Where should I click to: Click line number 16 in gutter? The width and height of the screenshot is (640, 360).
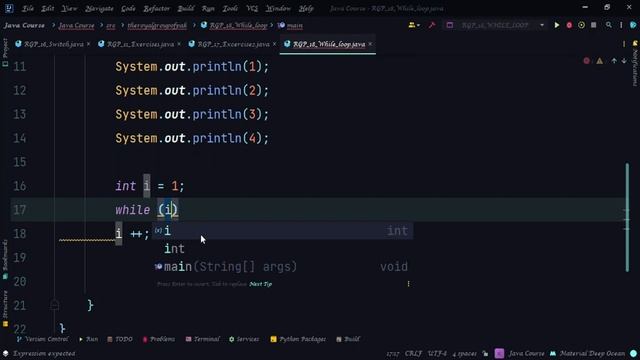tap(20, 186)
